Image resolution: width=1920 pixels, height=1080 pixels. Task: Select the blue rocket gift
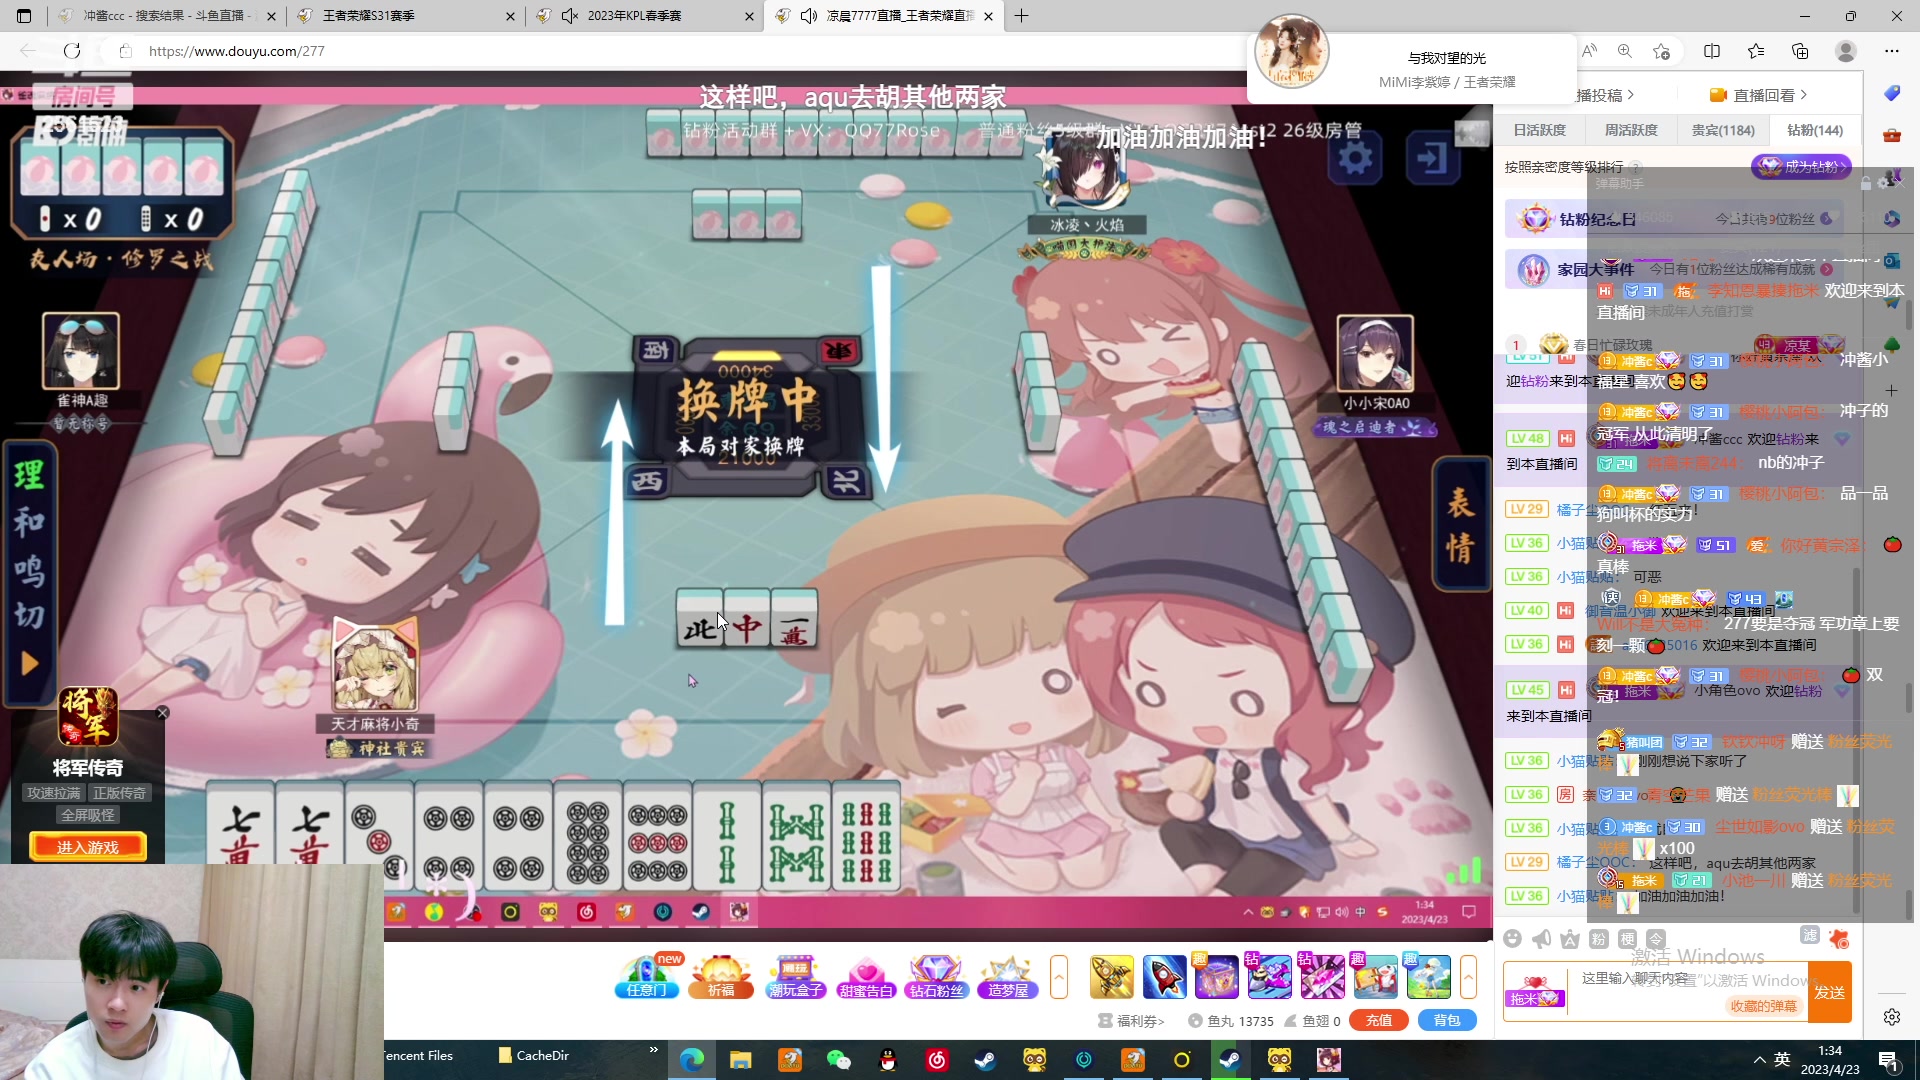pos(1164,976)
